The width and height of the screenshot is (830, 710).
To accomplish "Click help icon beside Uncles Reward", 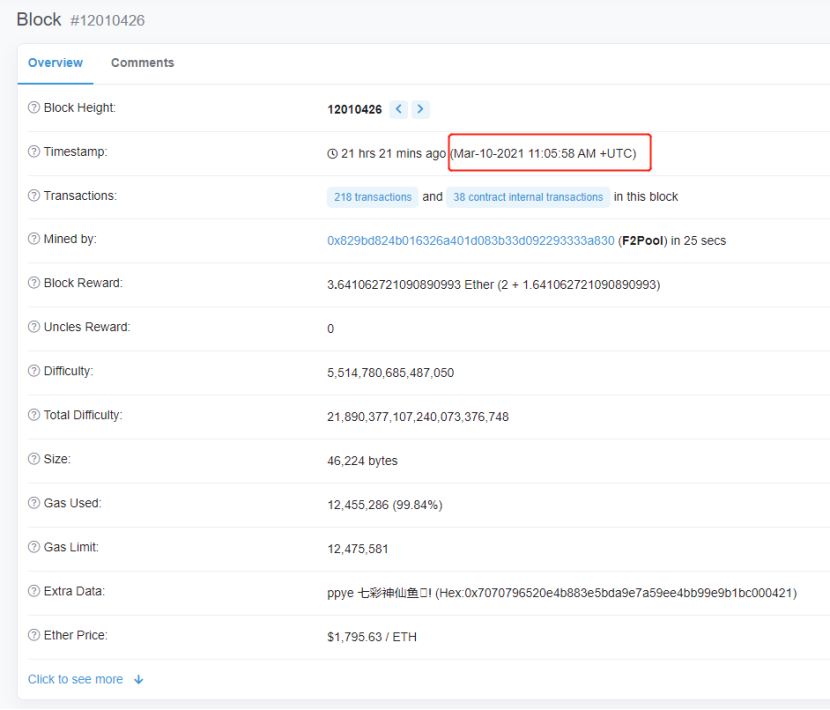I will pyautogui.click(x=34, y=328).
